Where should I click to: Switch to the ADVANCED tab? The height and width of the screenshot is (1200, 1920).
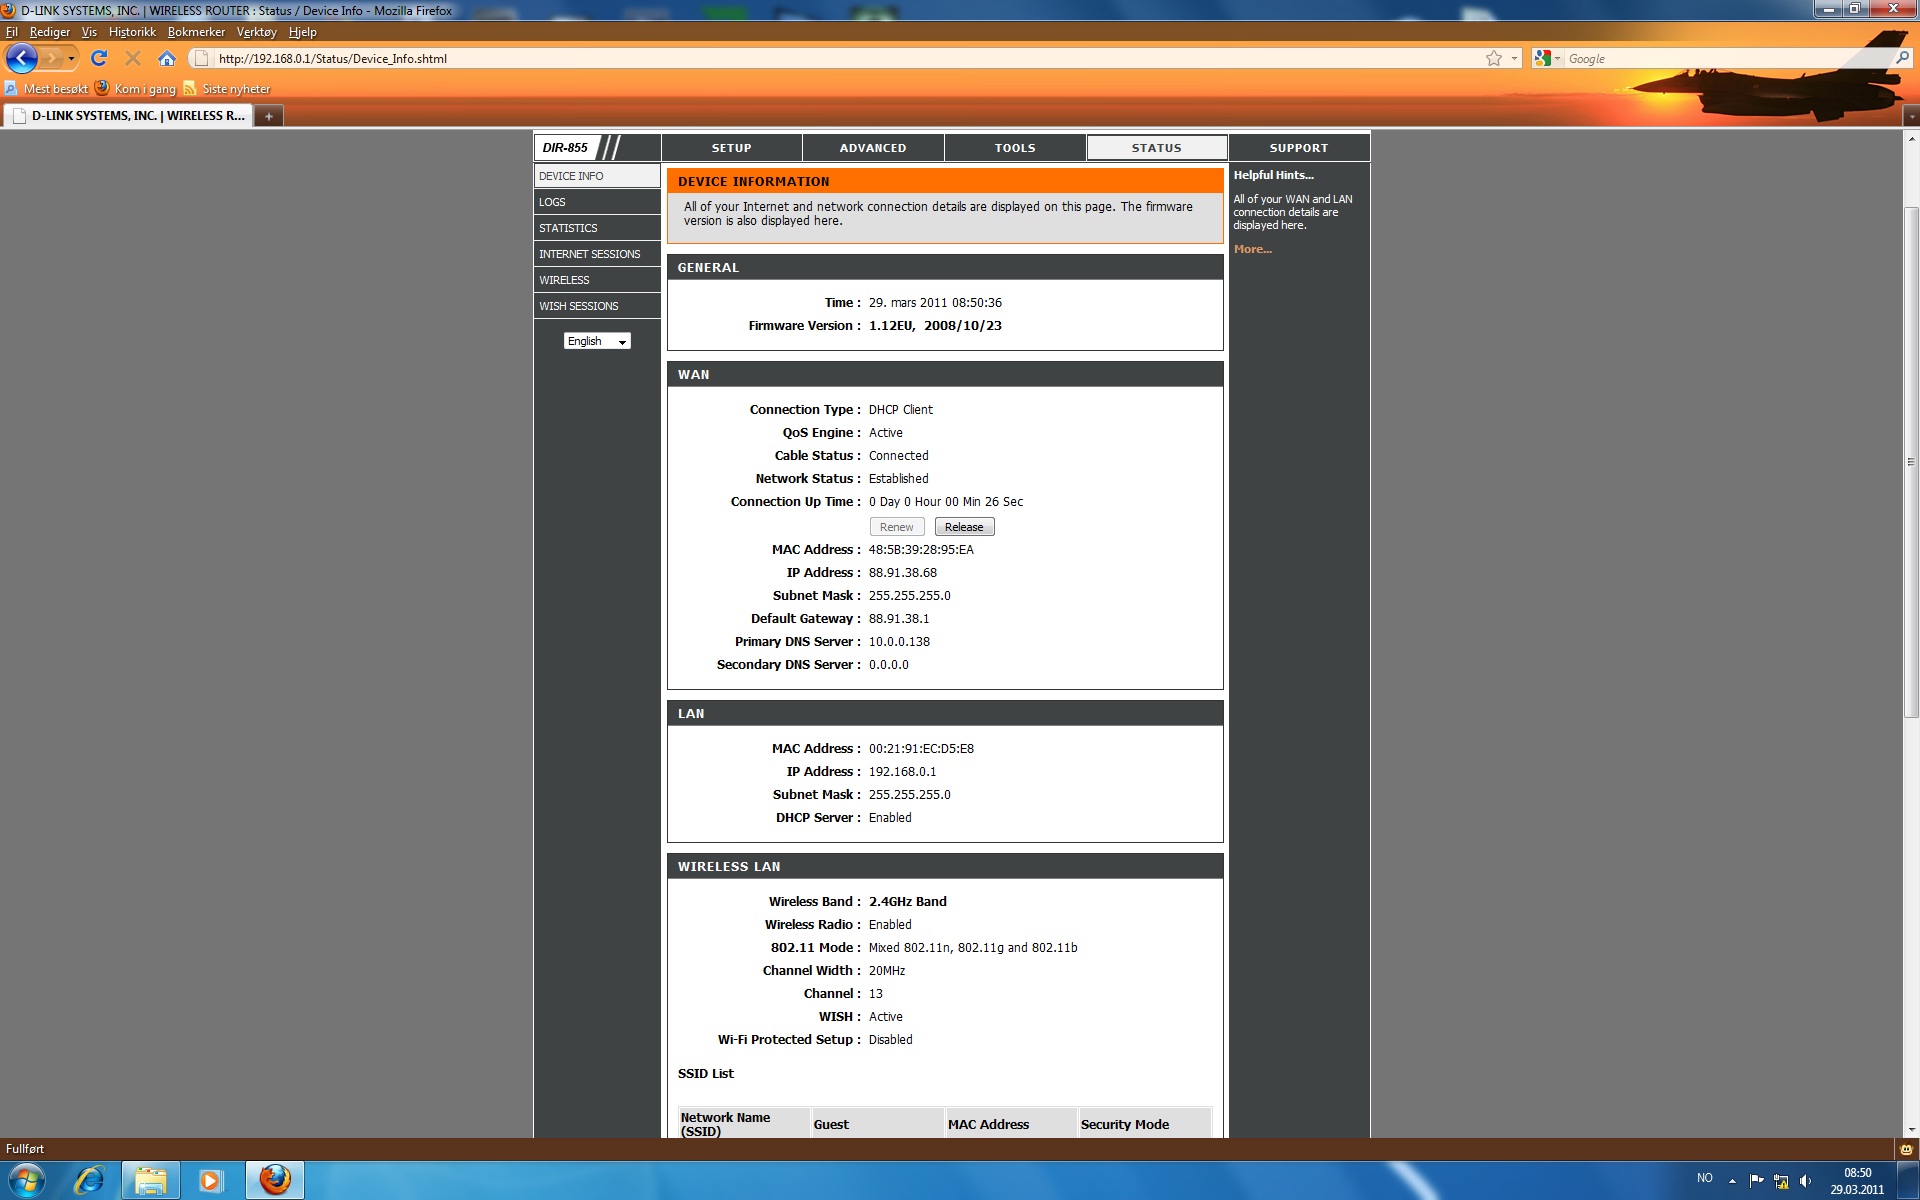(x=873, y=148)
